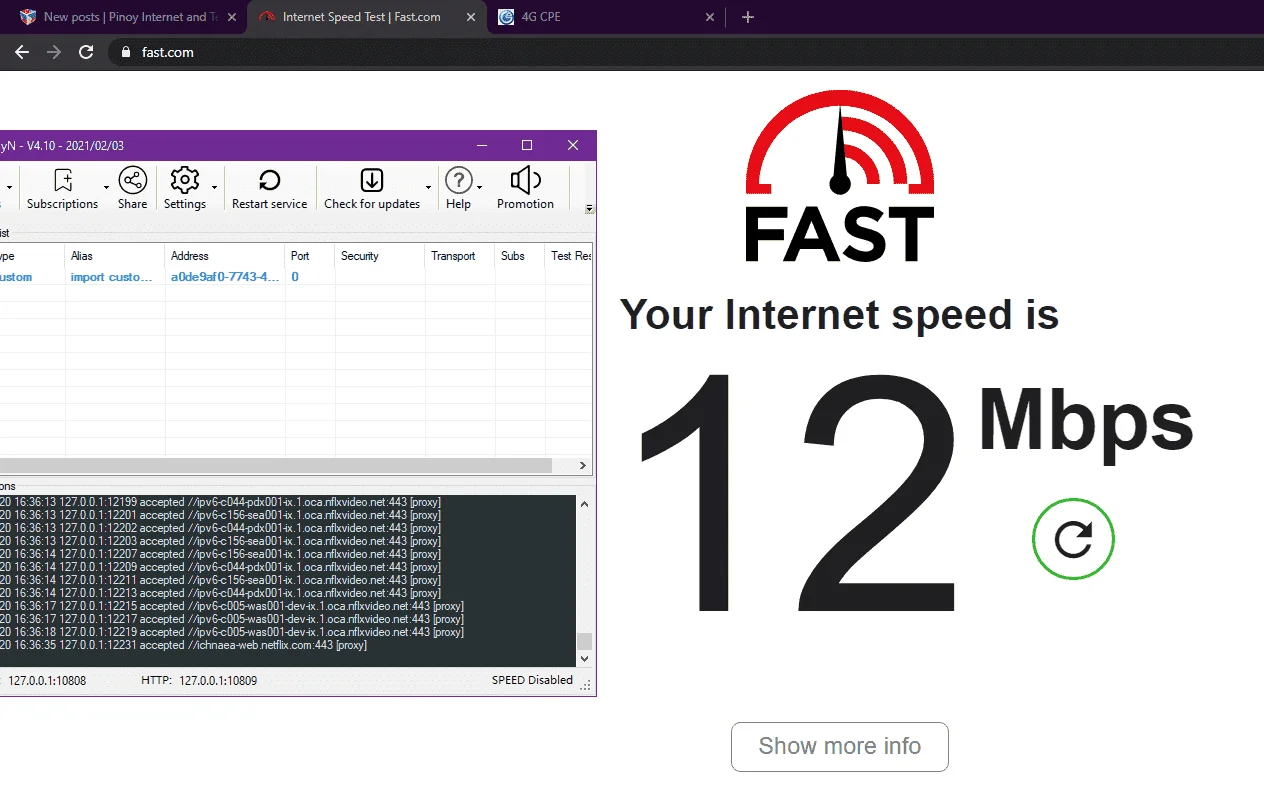Viewport: 1264px width, 799px height.
Task: Open the v2rayN toolbar overflow arrow
Action: (589, 209)
